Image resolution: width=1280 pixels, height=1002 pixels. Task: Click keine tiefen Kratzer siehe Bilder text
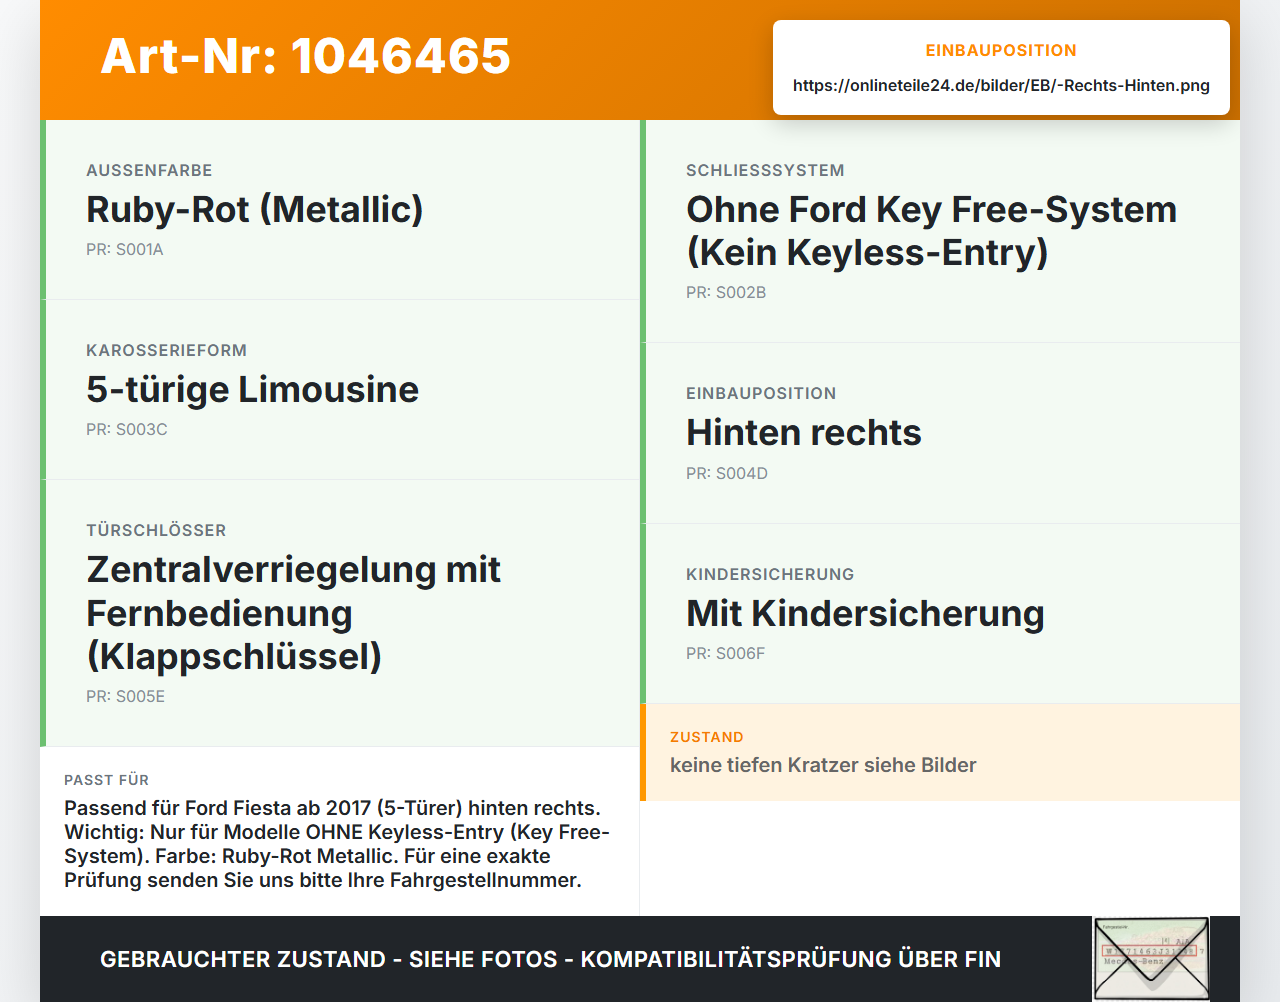pos(823,765)
